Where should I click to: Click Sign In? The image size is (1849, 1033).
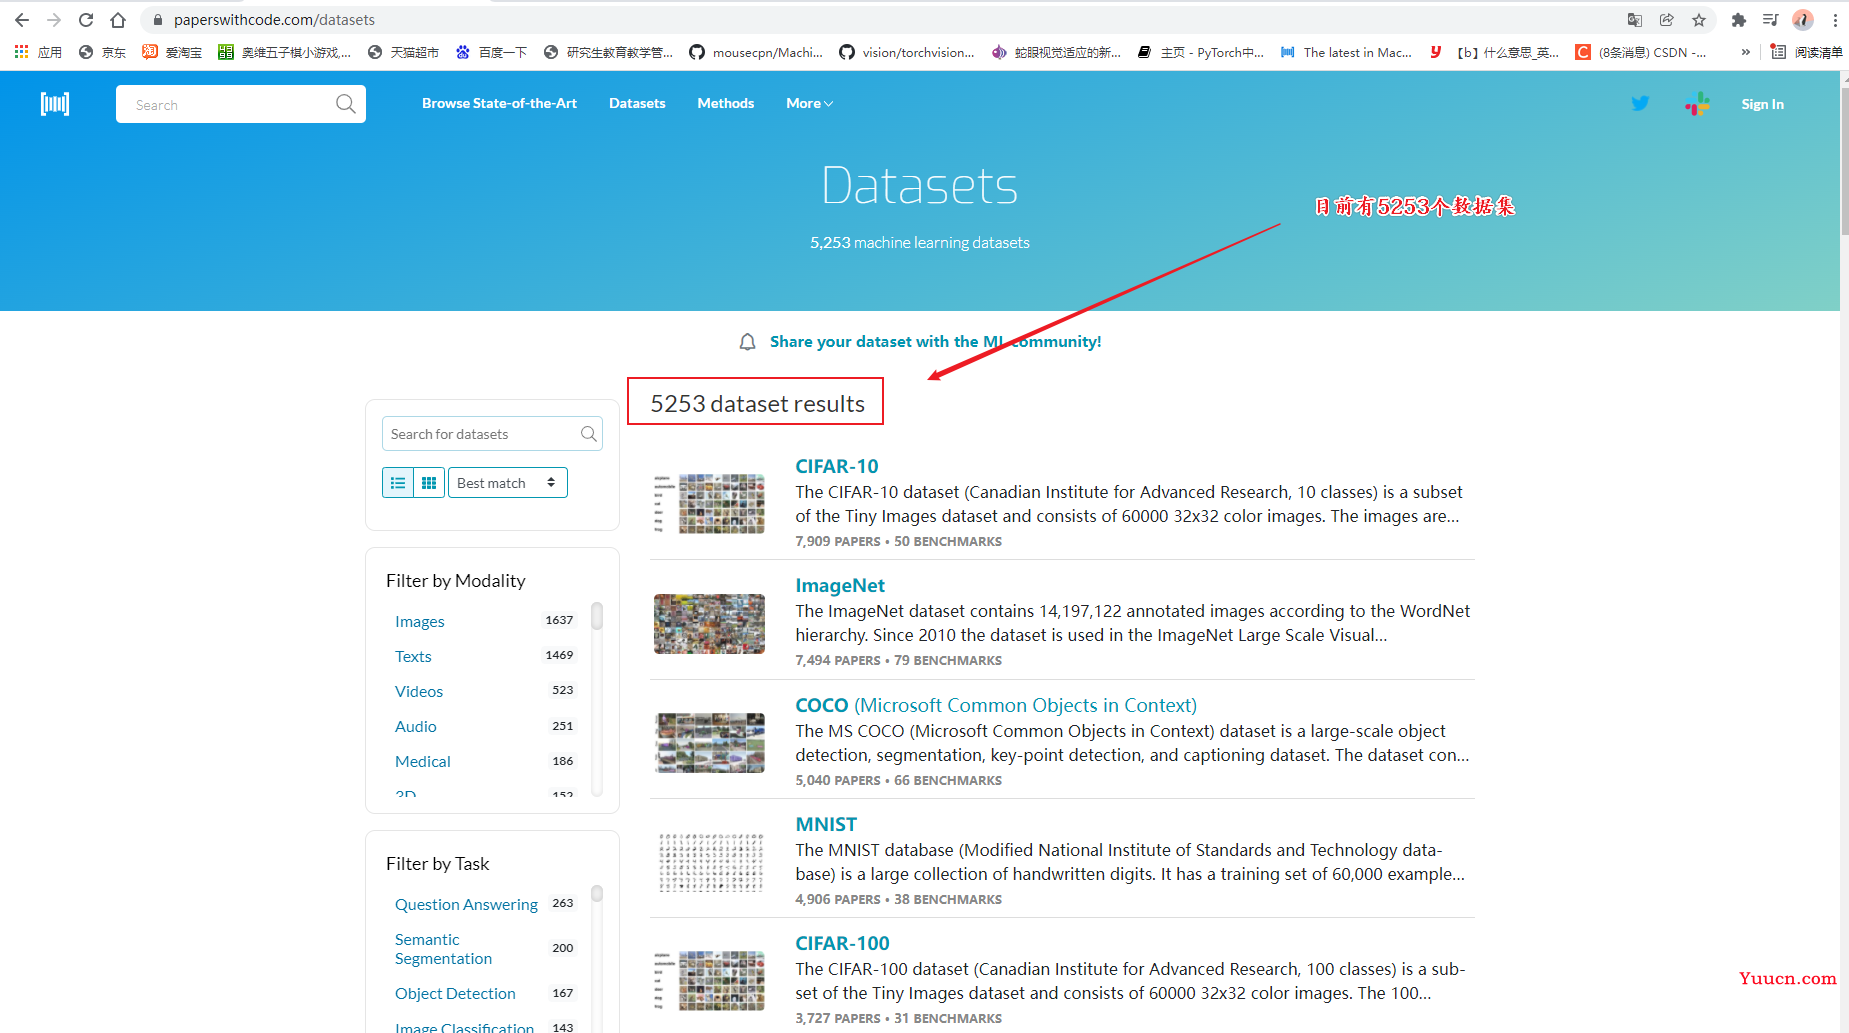point(1762,104)
